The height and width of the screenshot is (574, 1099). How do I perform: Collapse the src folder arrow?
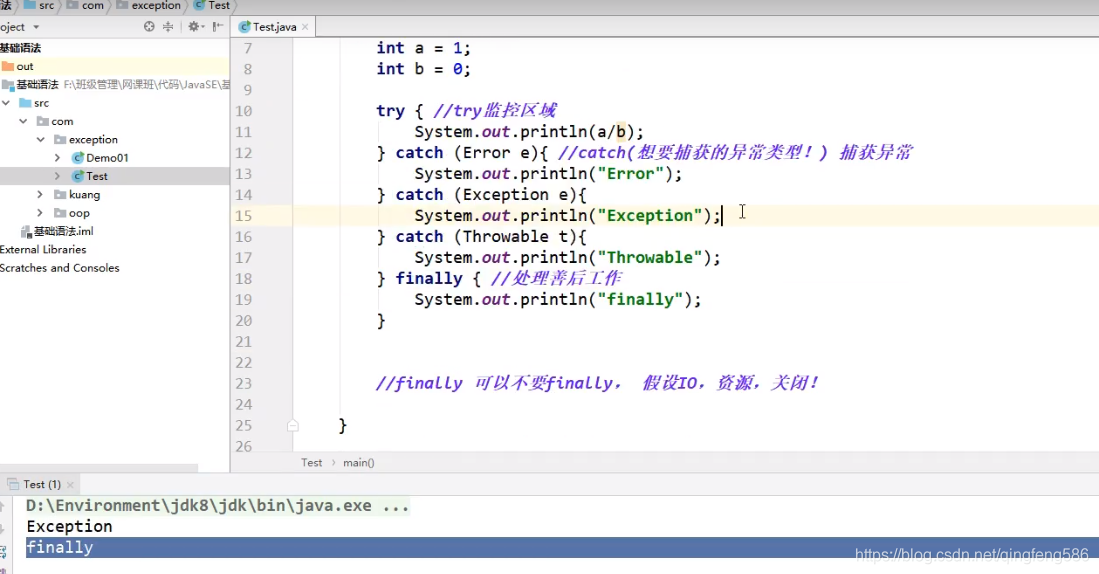click(6, 103)
